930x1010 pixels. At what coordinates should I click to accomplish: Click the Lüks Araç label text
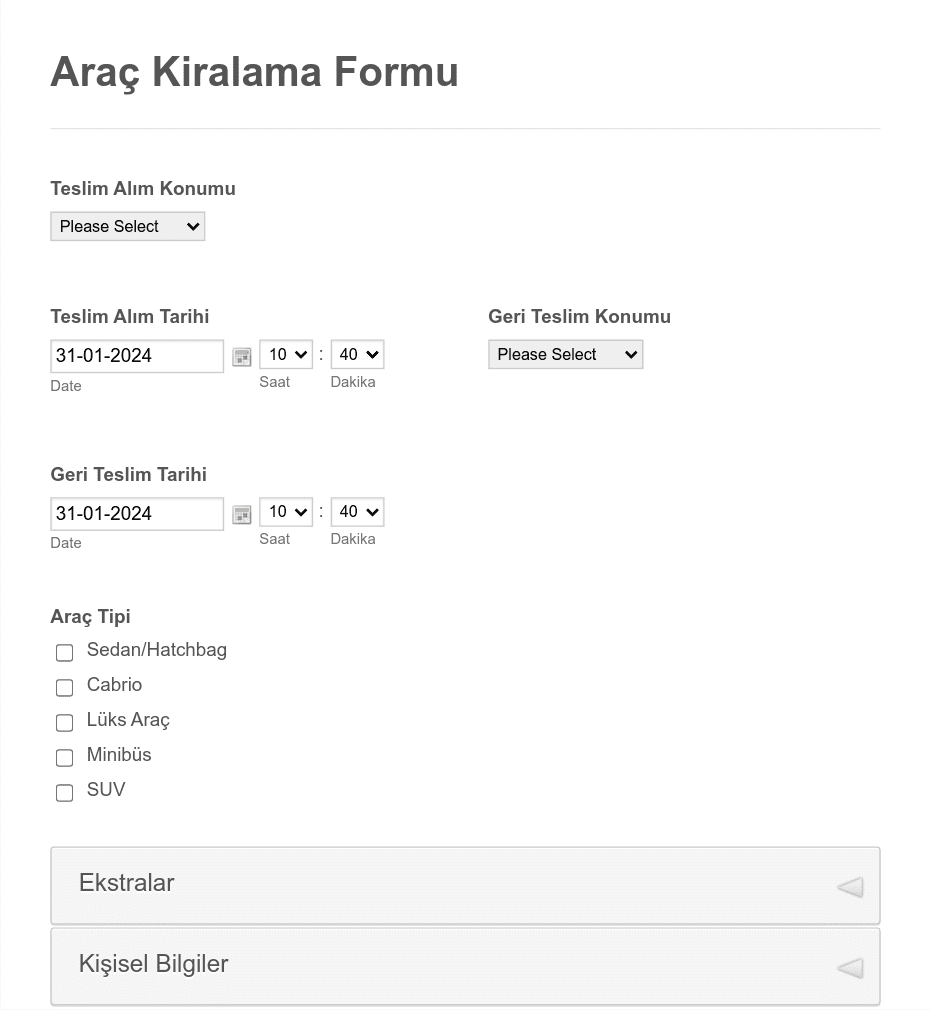coord(128,720)
